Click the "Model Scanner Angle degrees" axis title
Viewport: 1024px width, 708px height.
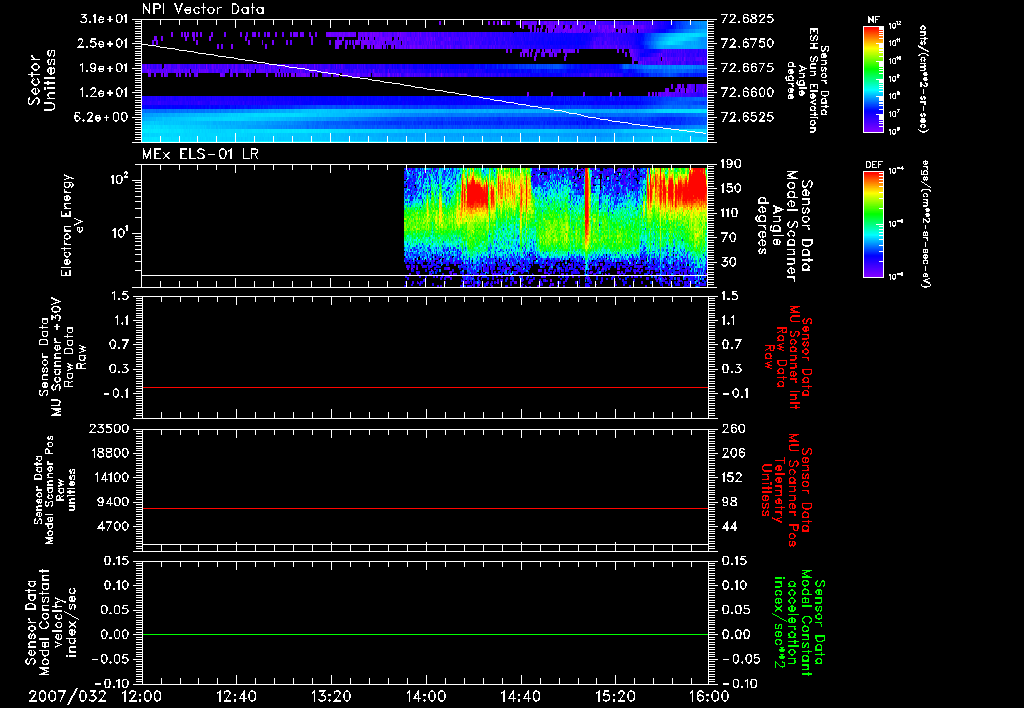pos(784,226)
